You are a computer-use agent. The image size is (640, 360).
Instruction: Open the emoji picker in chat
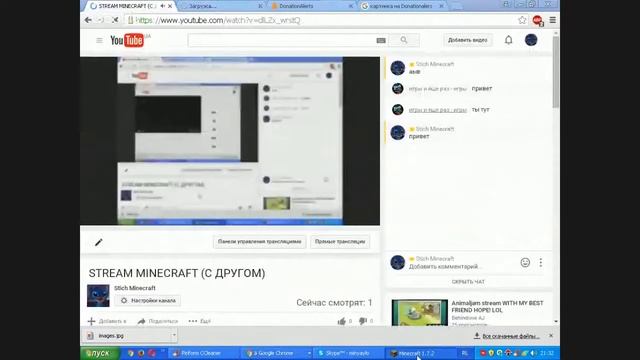pyautogui.click(x=525, y=262)
